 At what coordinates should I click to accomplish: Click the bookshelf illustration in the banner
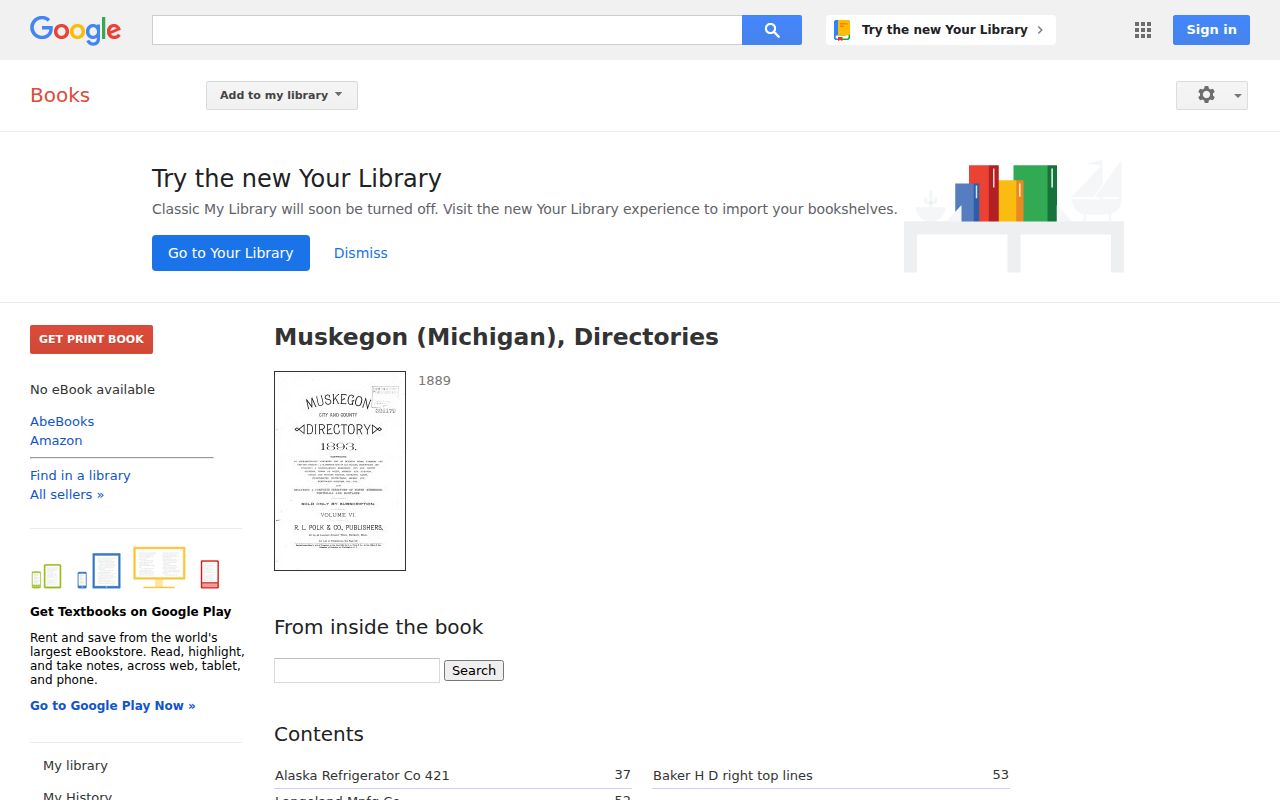[x=1013, y=216]
